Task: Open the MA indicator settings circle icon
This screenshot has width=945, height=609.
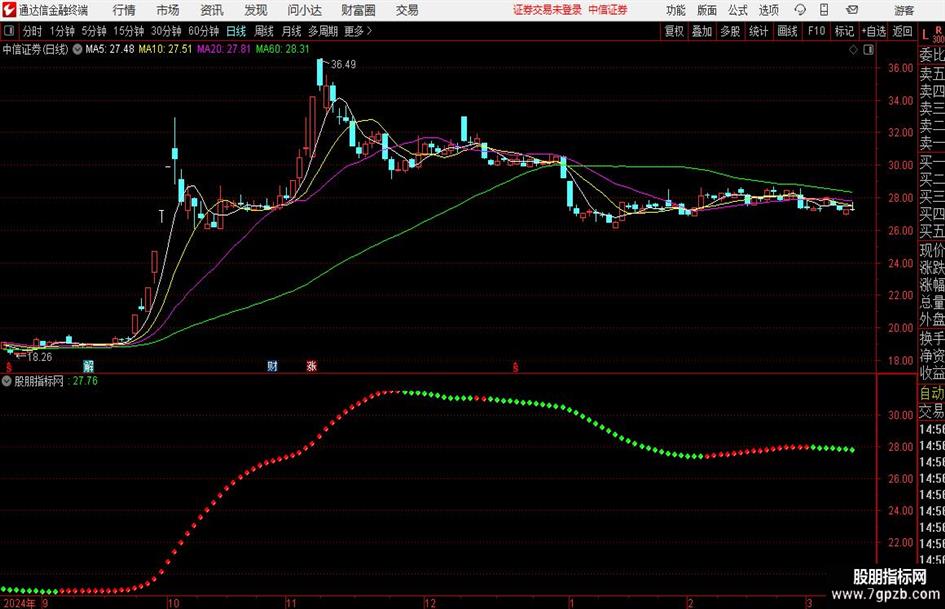Action: point(77,49)
